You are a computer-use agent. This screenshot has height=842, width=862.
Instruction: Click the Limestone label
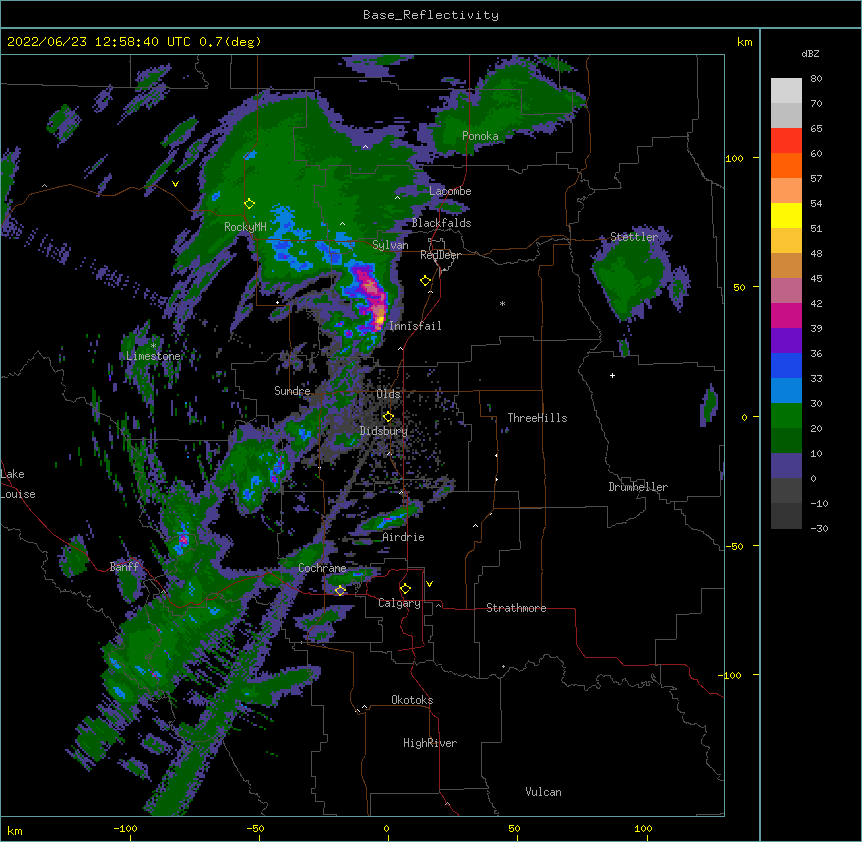click(x=153, y=356)
